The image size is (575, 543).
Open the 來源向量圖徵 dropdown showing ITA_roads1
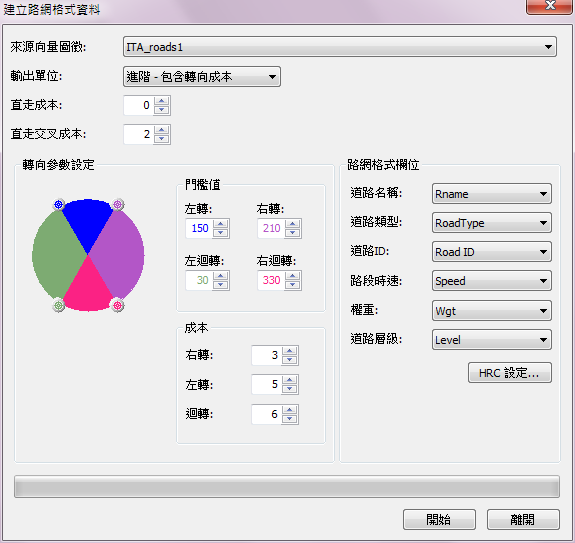coord(340,47)
